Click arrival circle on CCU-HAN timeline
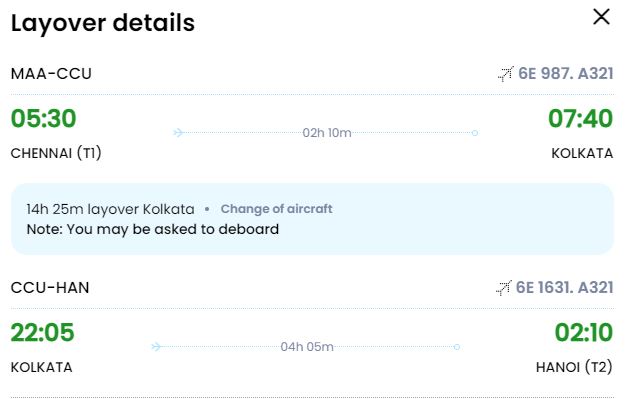The height and width of the screenshot is (399, 630). (x=456, y=347)
